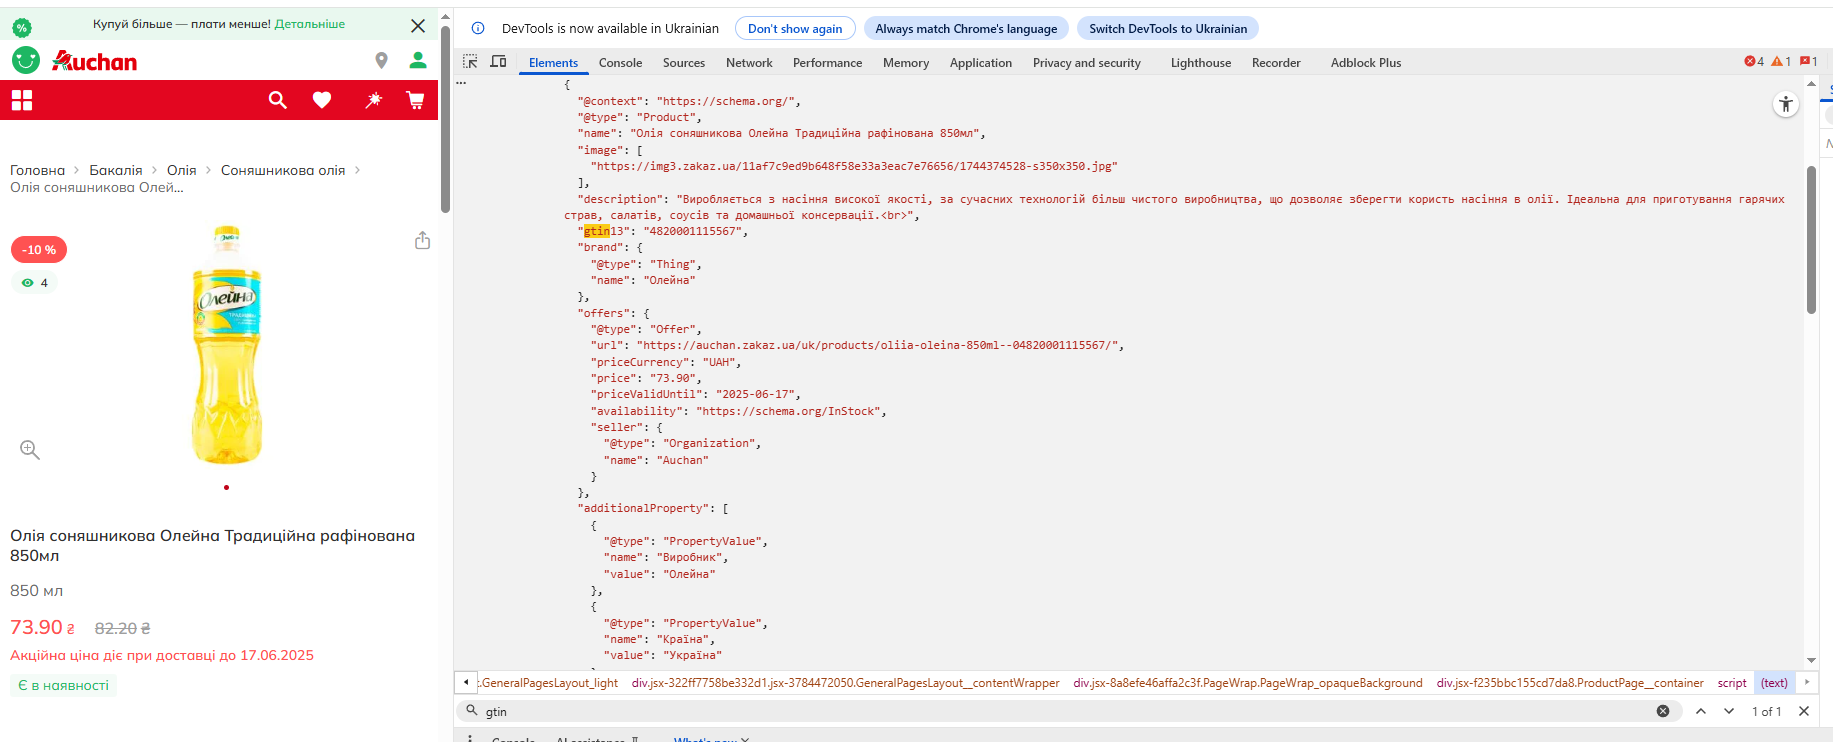
Task: Click the green percent promo icon
Action: pyautogui.click(x=22, y=27)
